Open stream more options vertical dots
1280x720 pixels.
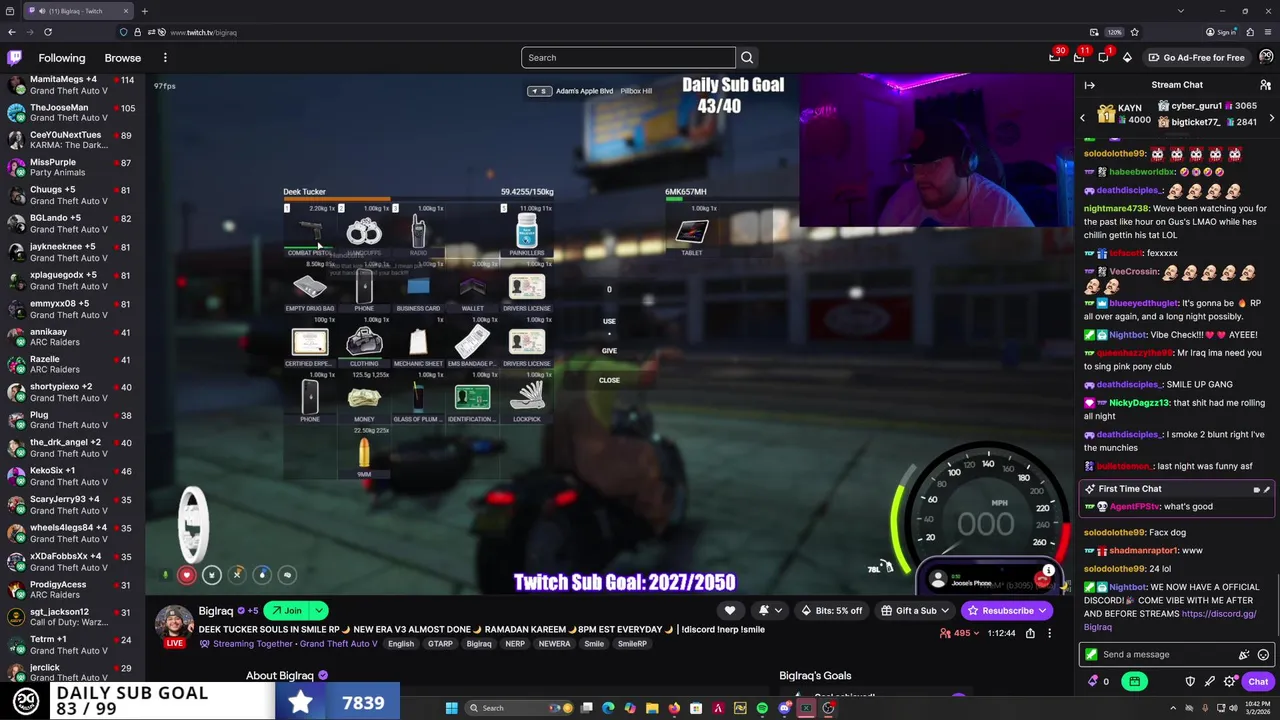pyautogui.click(x=1049, y=633)
